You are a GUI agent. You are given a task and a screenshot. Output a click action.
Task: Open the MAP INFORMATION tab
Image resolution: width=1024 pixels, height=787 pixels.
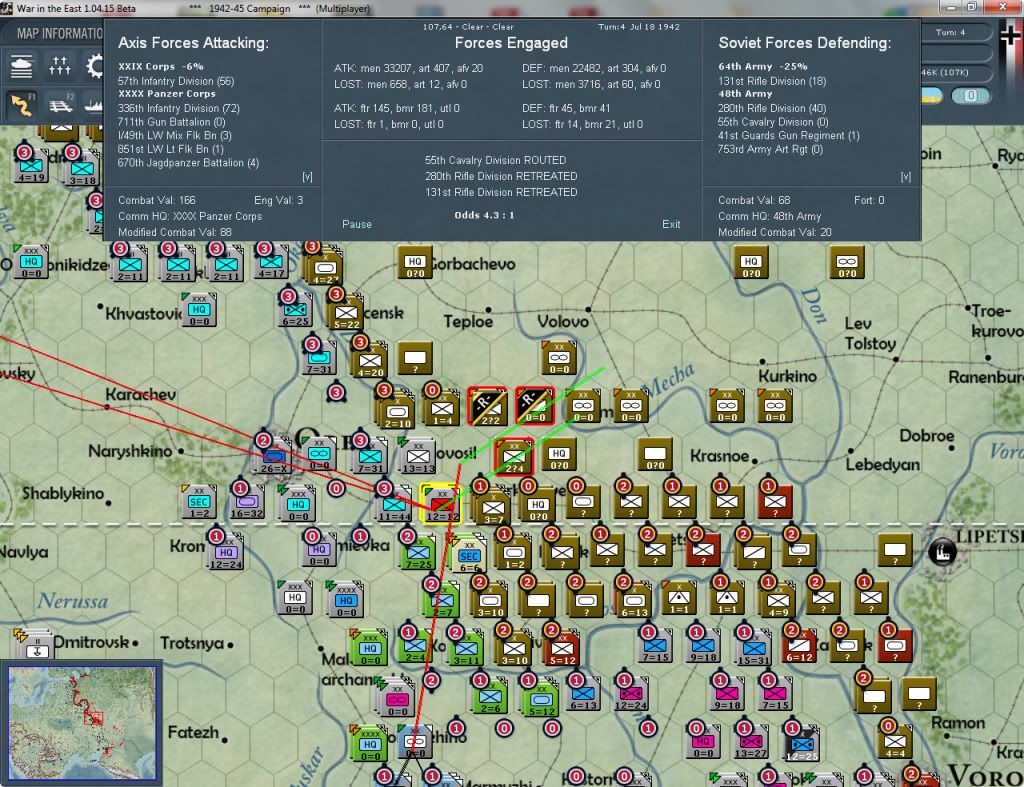click(x=60, y=33)
